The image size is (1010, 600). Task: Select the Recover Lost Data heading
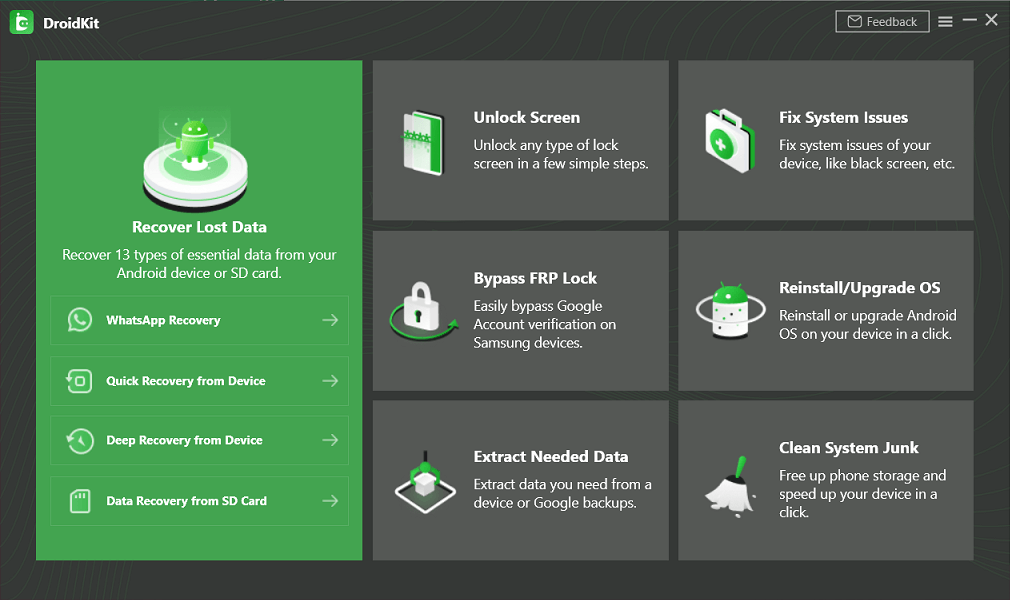199,227
